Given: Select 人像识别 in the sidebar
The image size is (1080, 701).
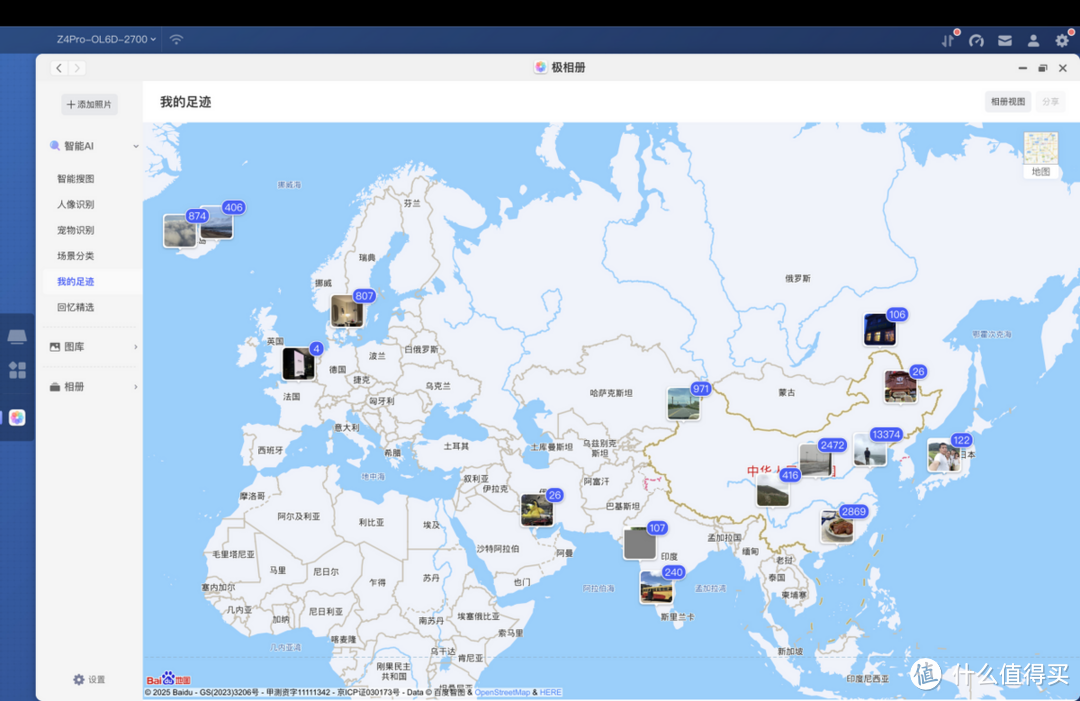Looking at the screenshot, I should click(75, 204).
